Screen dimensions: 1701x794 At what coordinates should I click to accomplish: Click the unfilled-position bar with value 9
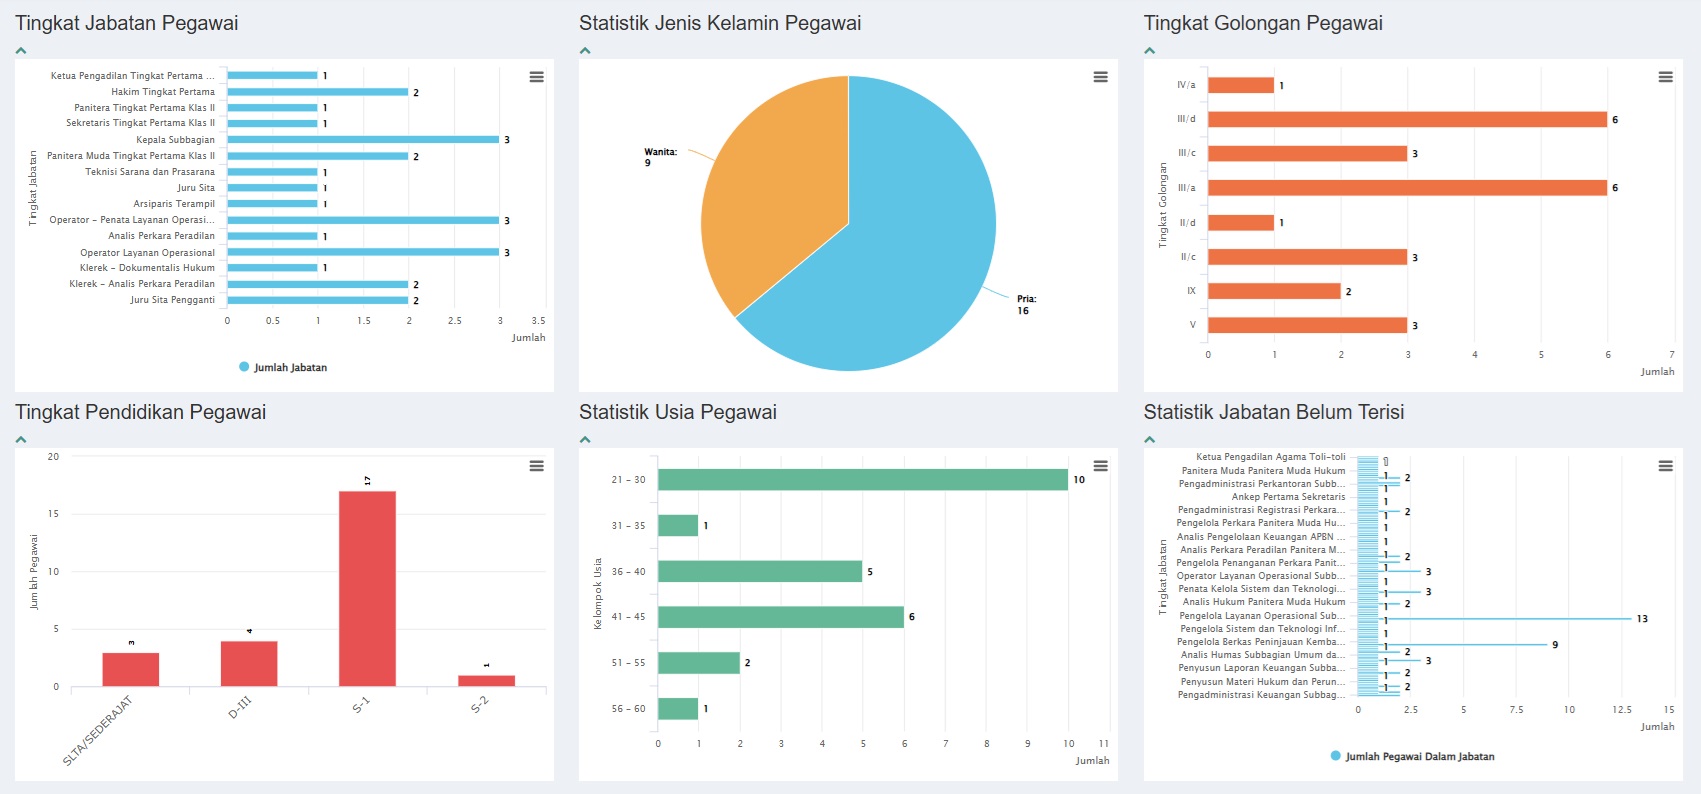point(1453,645)
